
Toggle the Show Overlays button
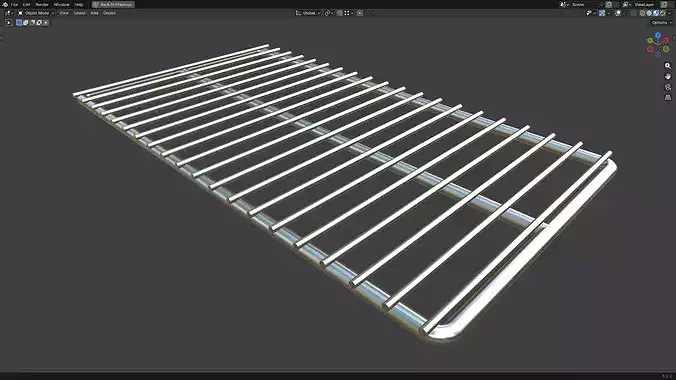coord(618,13)
